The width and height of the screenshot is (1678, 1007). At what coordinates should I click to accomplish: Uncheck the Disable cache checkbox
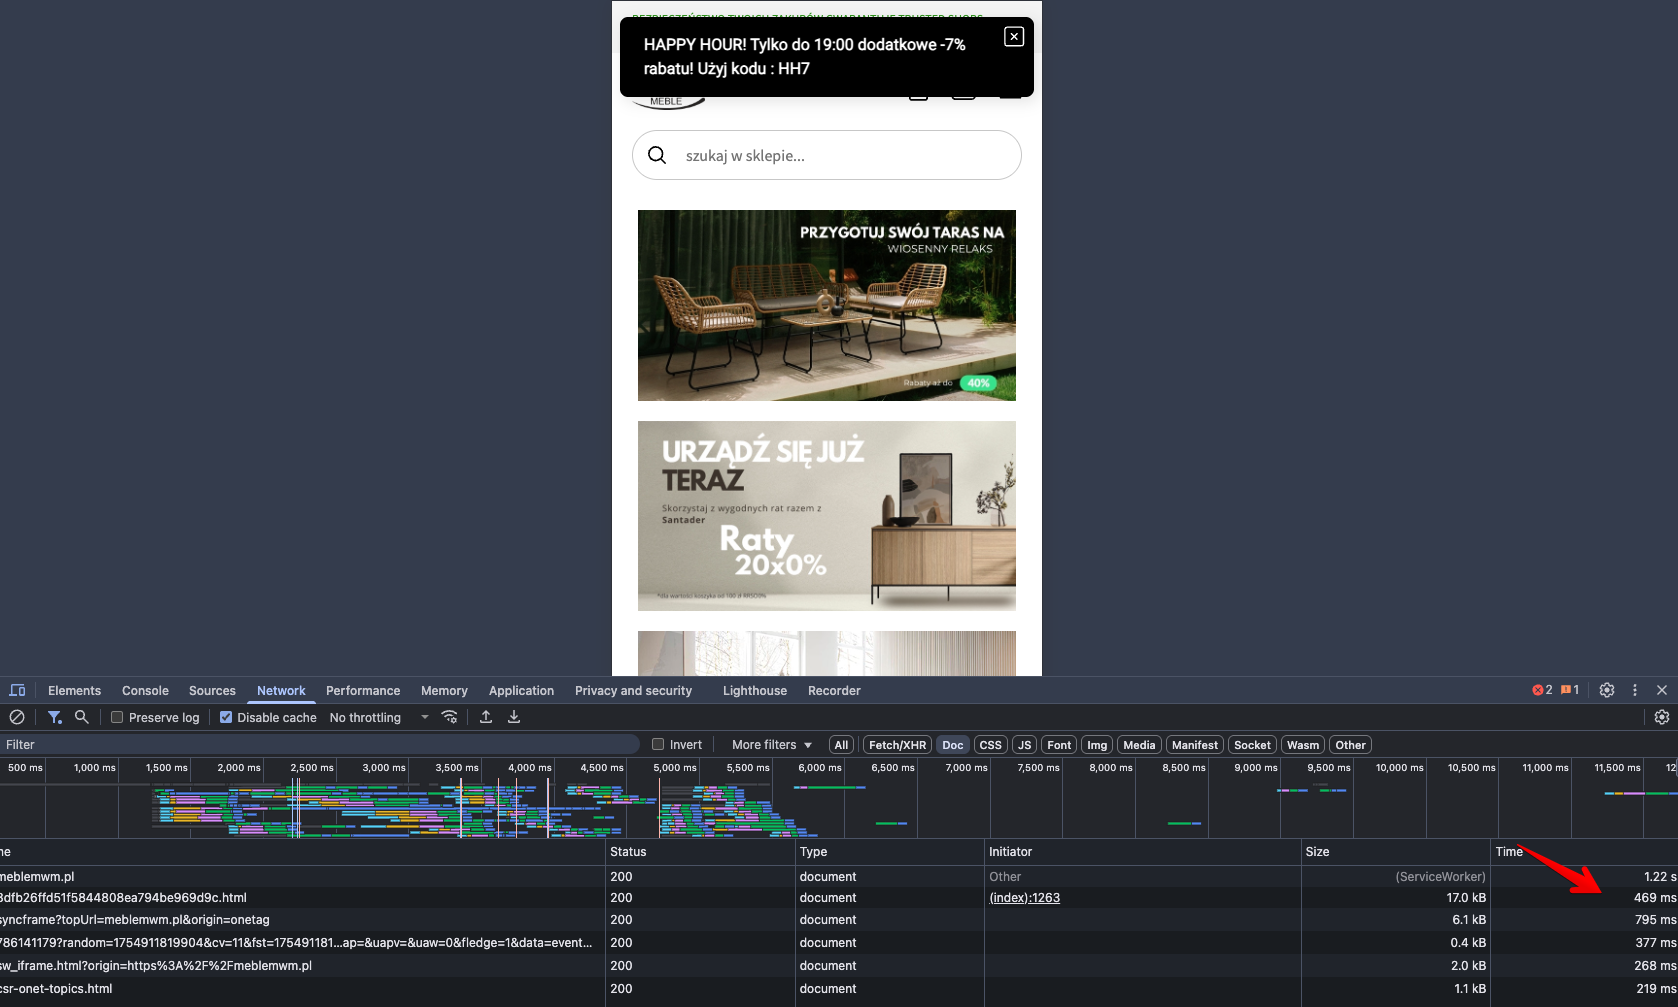[x=226, y=717]
